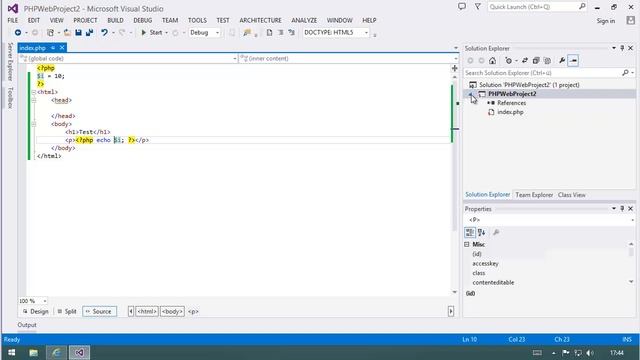Click the feedback speech bubble icon
This screenshot has width=640, height=360.
tap(462, 7)
